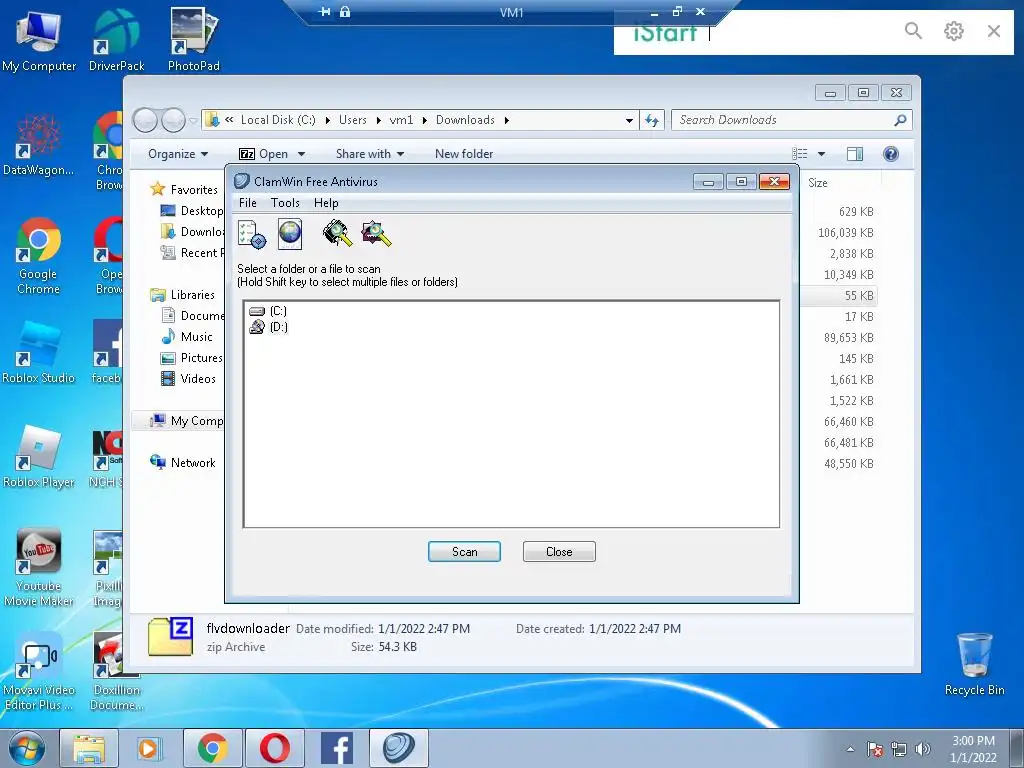
Task: Click Open with 7z in Explorer toolbar
Action: tap(264, 154)
